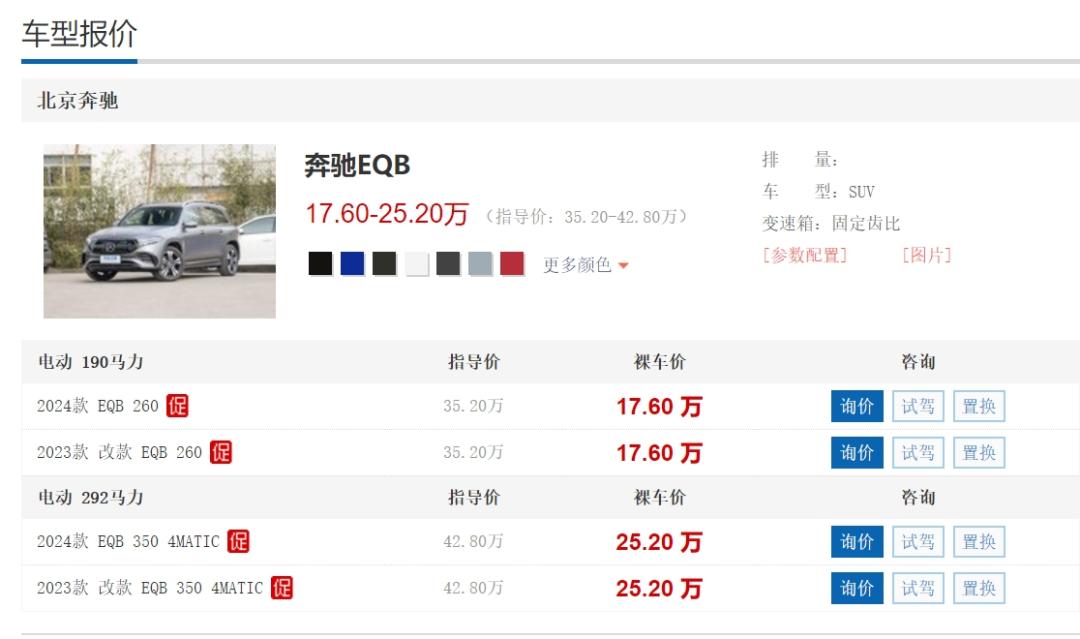The height and width of the screenshot is (639, 1080).
Task: Pick the dark green-black color swatch
Action: tap(384, 264)
